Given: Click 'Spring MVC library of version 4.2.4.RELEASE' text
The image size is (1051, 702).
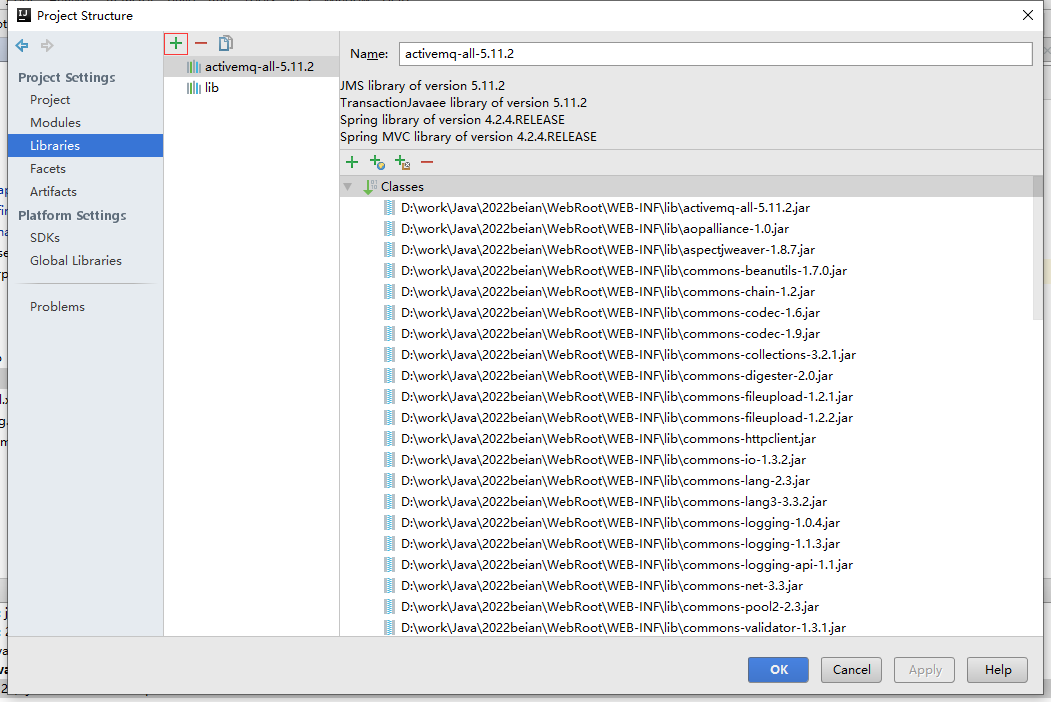Looking at the screenshot, I should pos(468,137).
